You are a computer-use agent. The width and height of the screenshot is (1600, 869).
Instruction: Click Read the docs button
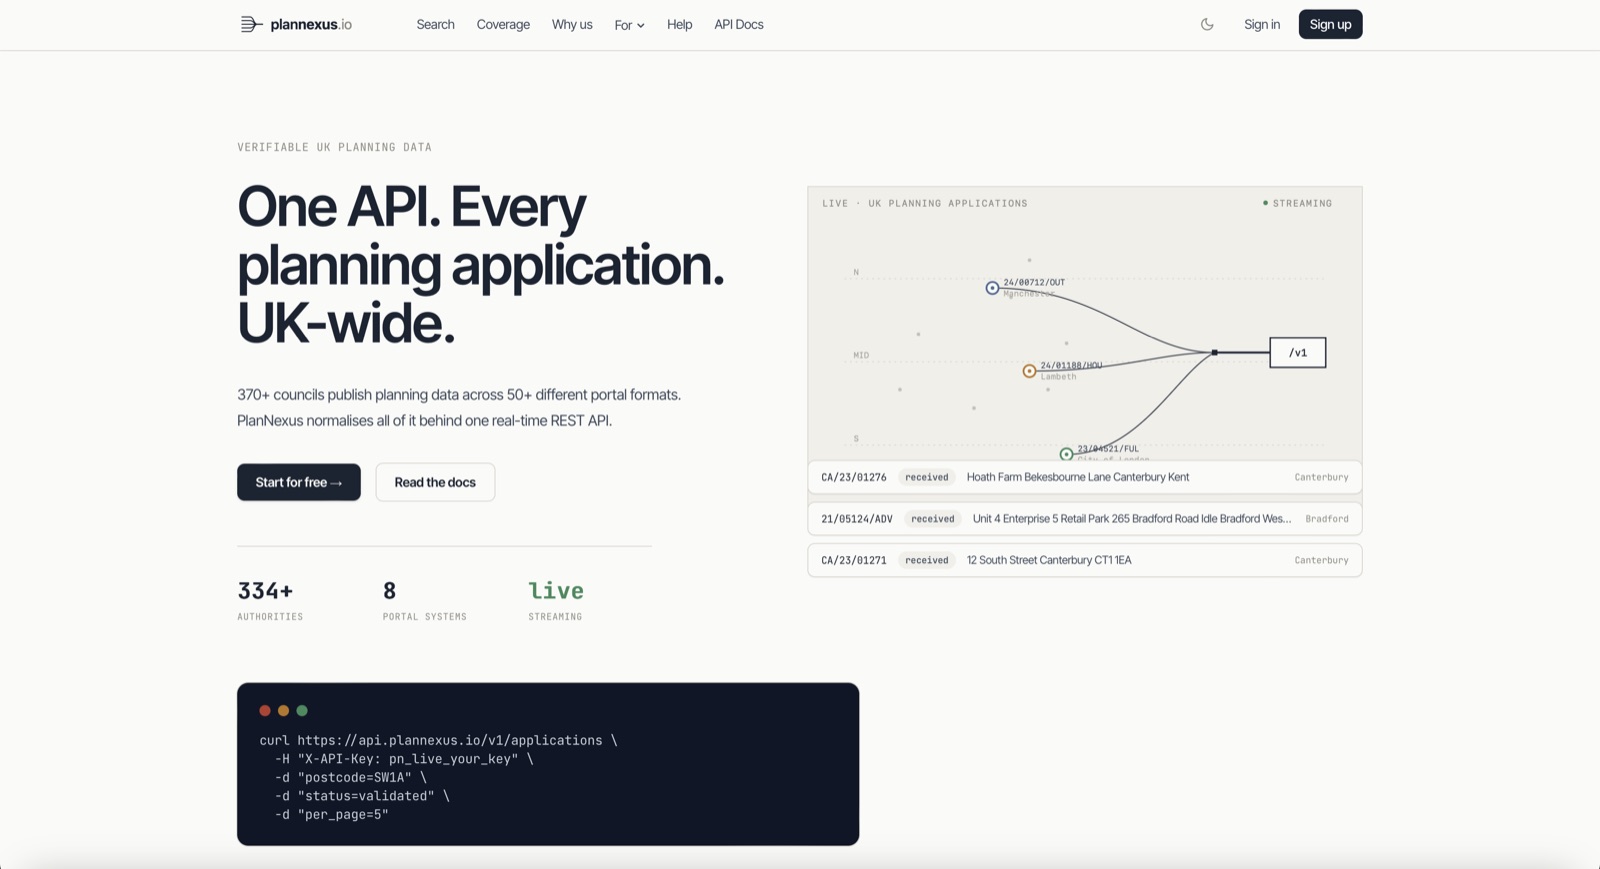click(x=435, y=482)
